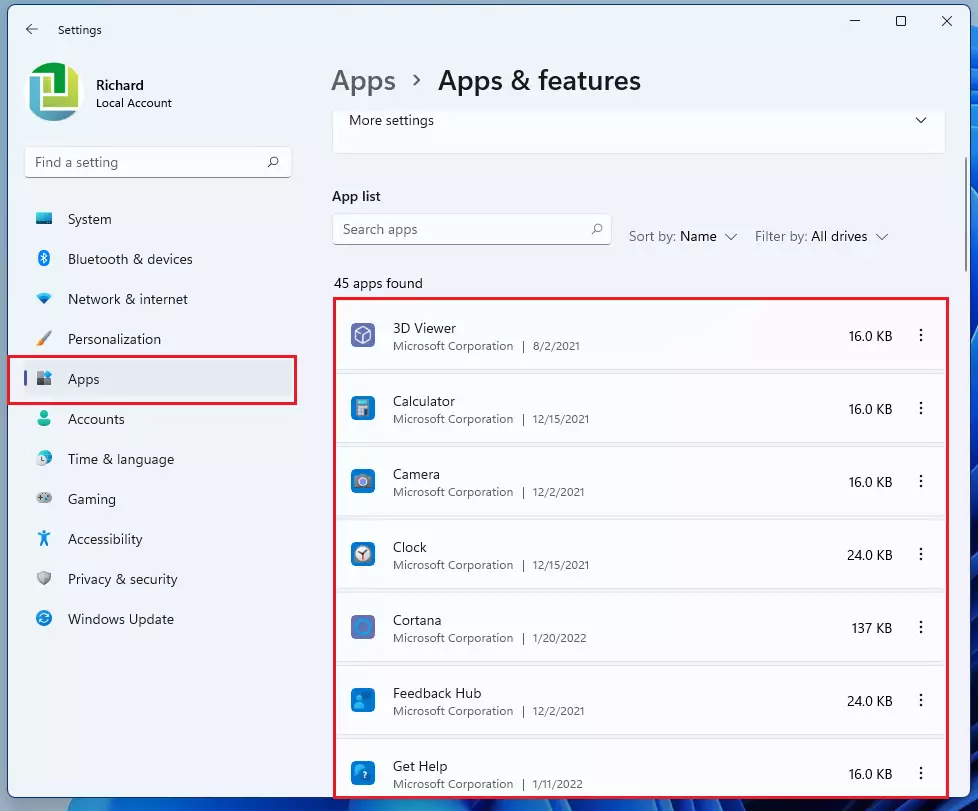Open the Sort by Name dropdown
Screen dimensions: 978x811
[x=682, y=236]
